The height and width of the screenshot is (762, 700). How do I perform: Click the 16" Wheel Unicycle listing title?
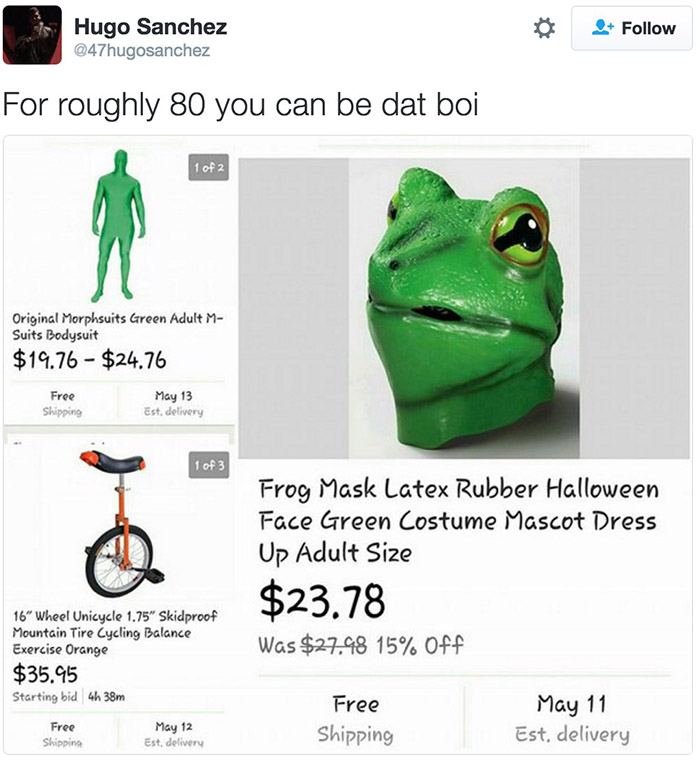[115, 633]
